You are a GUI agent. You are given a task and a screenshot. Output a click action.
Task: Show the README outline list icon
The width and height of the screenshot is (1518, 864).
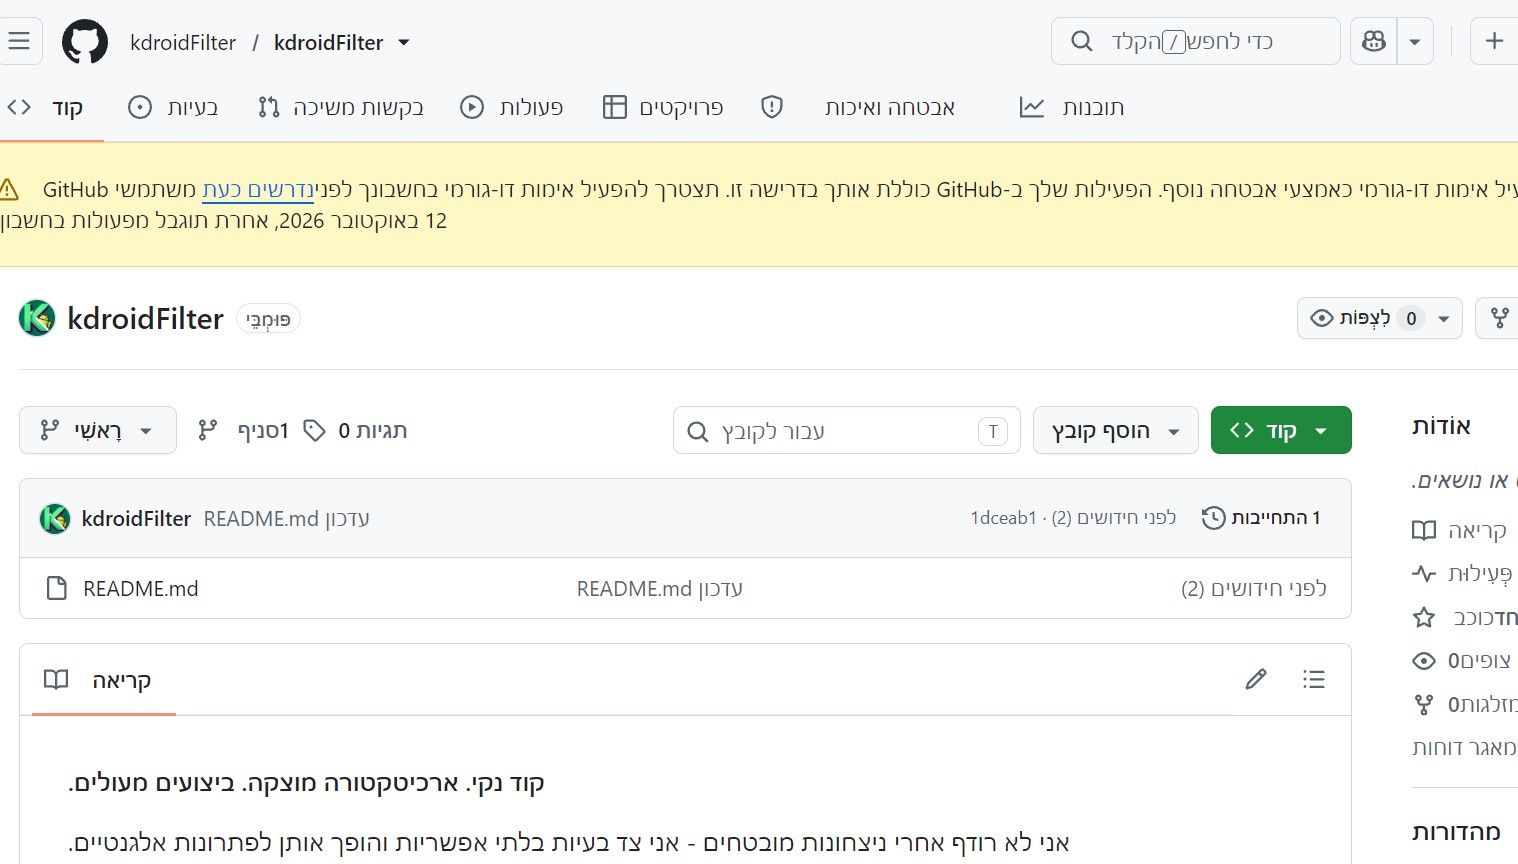1314,680
